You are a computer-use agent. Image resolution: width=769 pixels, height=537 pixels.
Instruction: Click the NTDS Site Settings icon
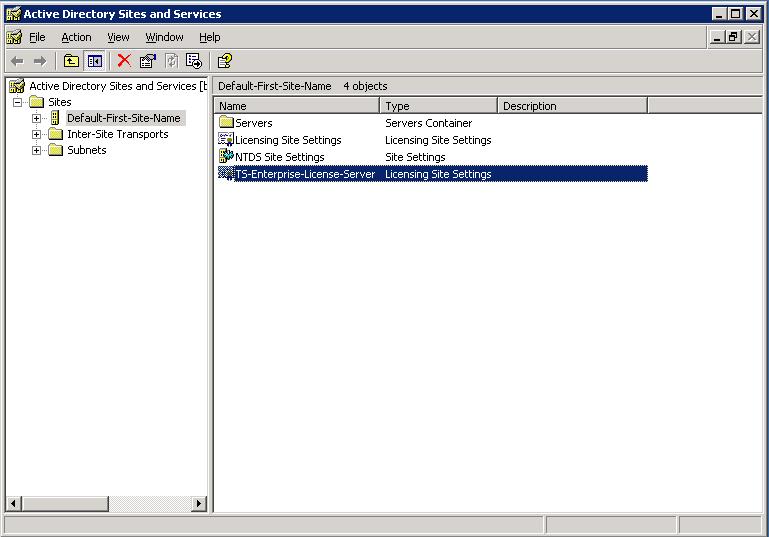(x=226, y=156)
